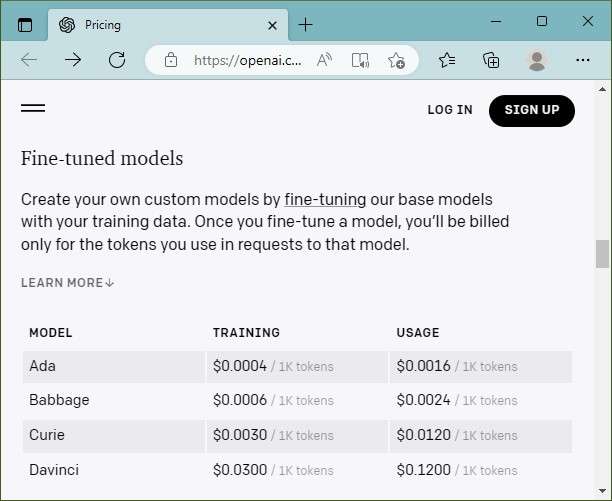Click the TRAINING column header
This screenshot has height=501, width=612.
pos(246,332)
